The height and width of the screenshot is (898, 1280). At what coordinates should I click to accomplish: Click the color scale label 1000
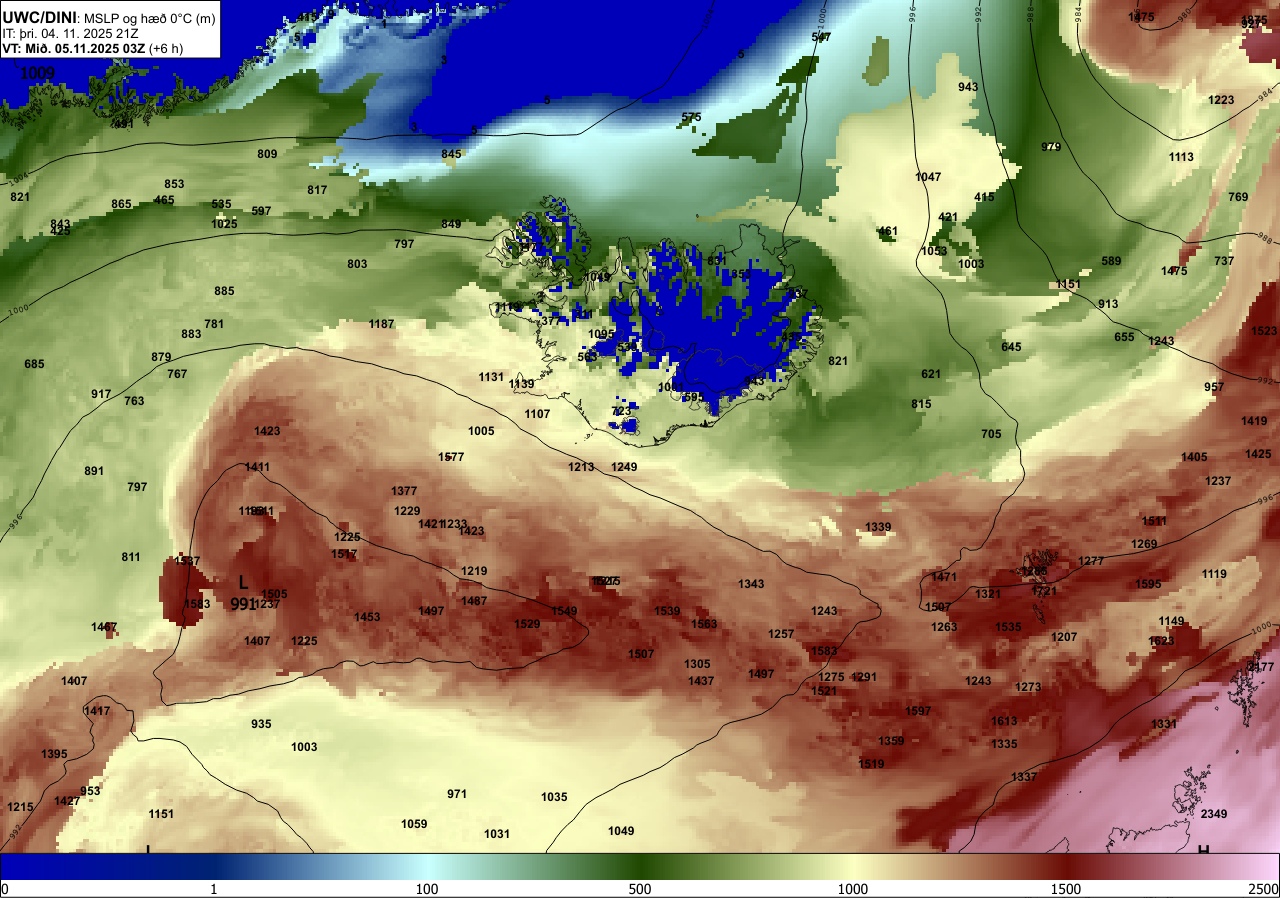(x=853, y=889)
